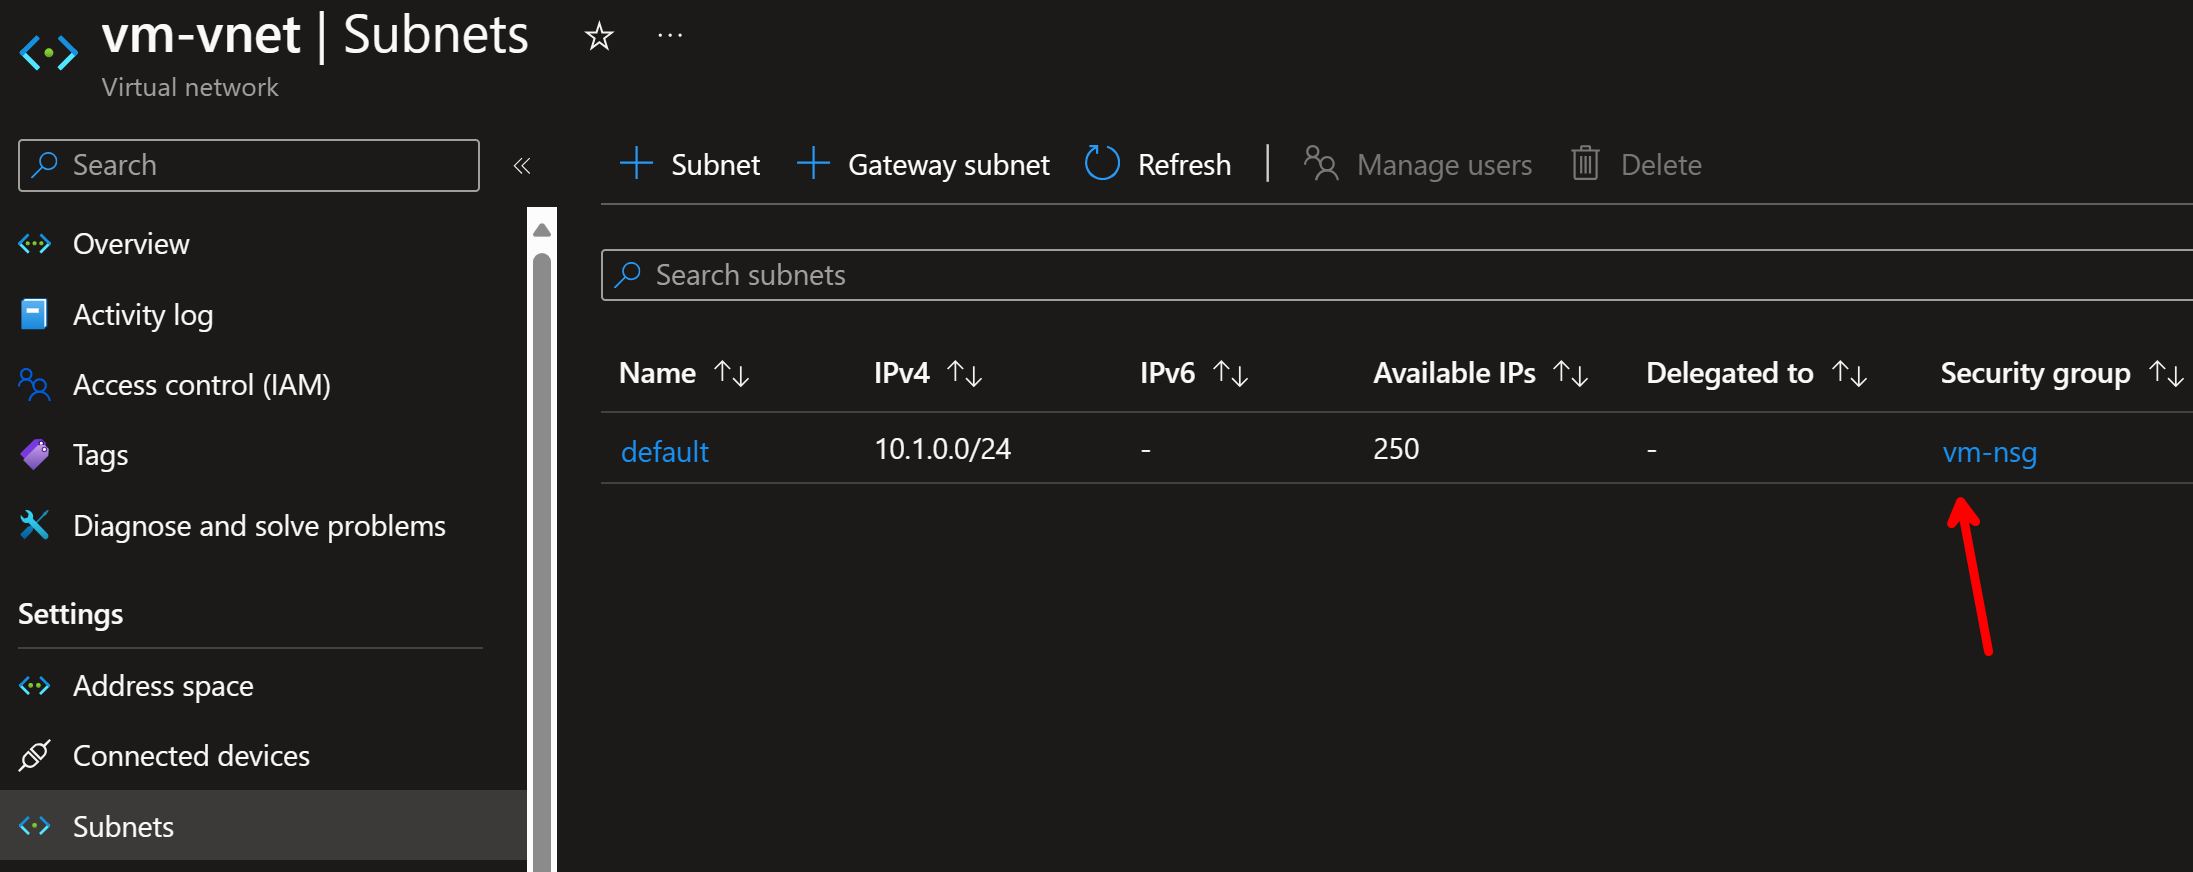
Task: Sort by IPv6 column
Action: click(1194, 374)
